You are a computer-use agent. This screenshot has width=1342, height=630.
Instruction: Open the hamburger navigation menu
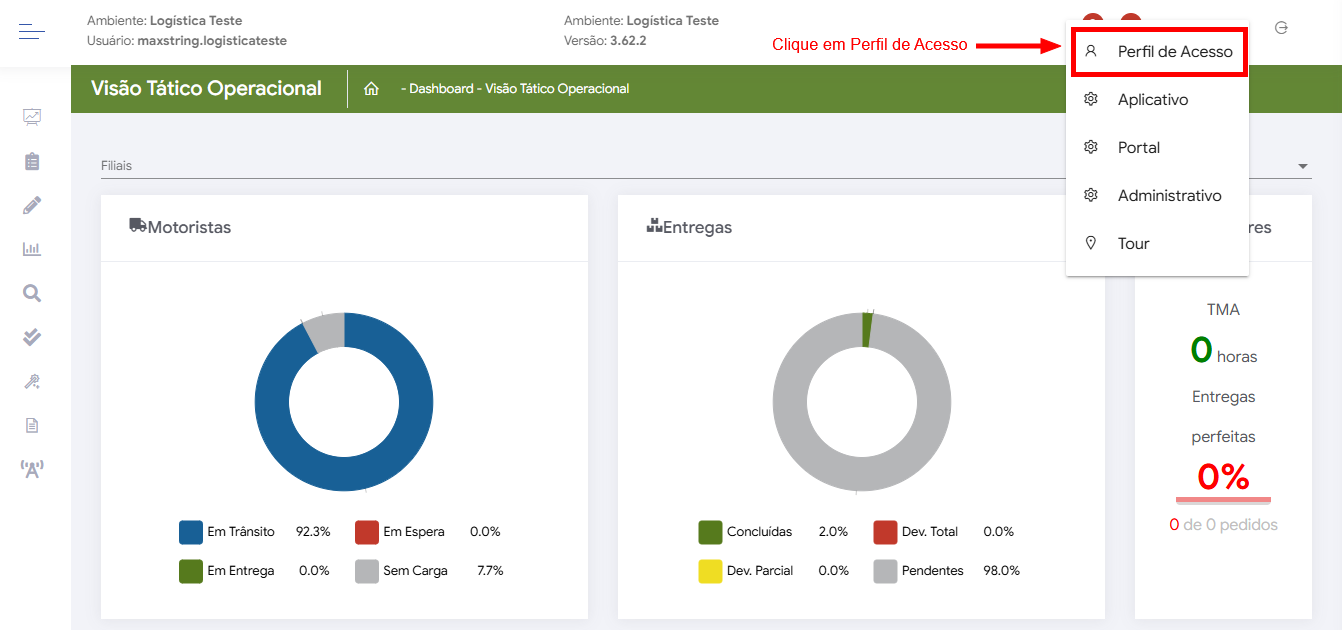32,33
